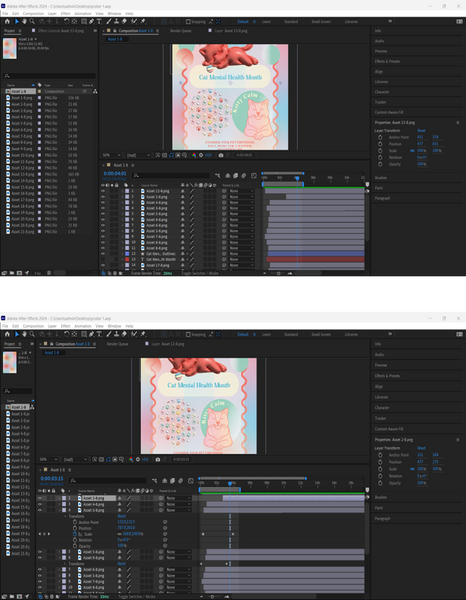Collapse the Transform group containing Anchor Point row
The image size is (466, 600).
coord(65,516)
